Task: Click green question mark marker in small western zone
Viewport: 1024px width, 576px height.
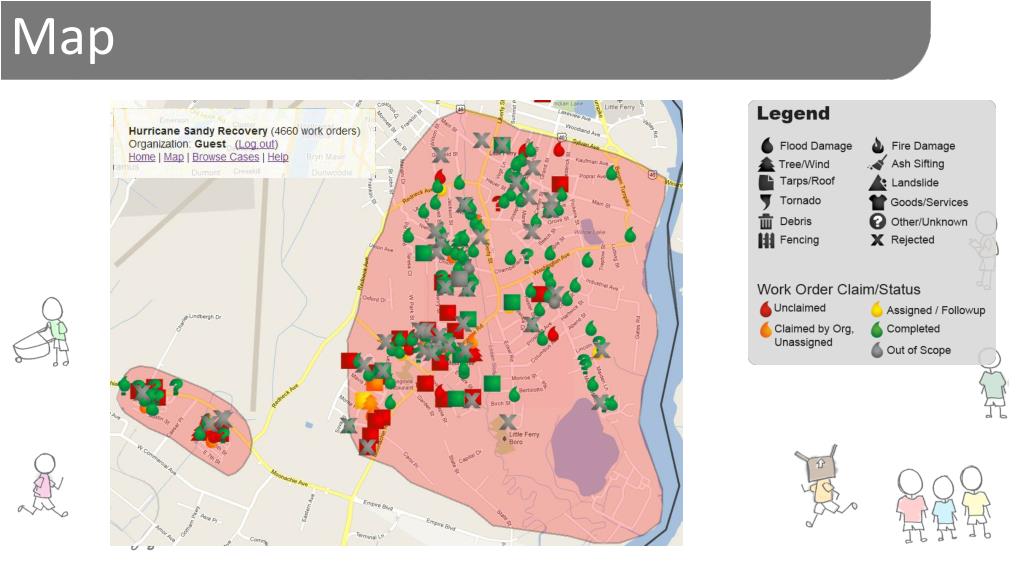Action: coord(176,387)
